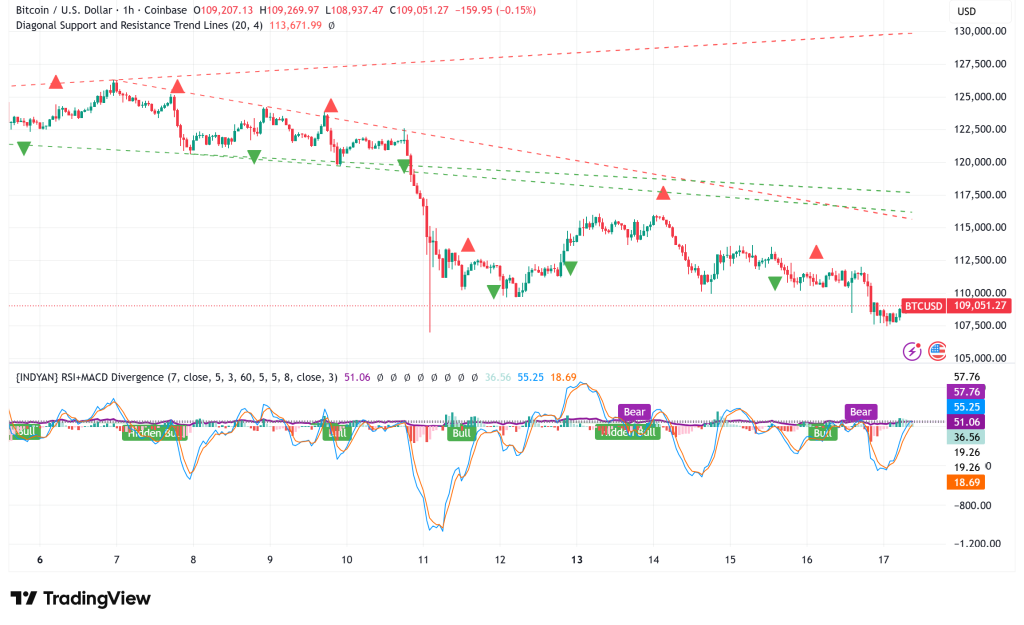Click the TradingView logo
This screenshot has width=1024, height=625.
pos(80,598)
